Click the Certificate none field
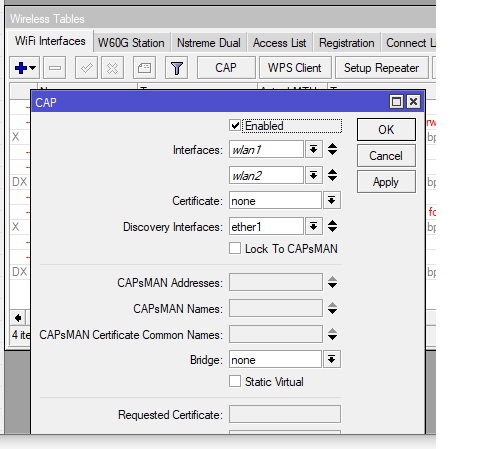The width and height of the screenshot is (504, 449). point(275,200)
